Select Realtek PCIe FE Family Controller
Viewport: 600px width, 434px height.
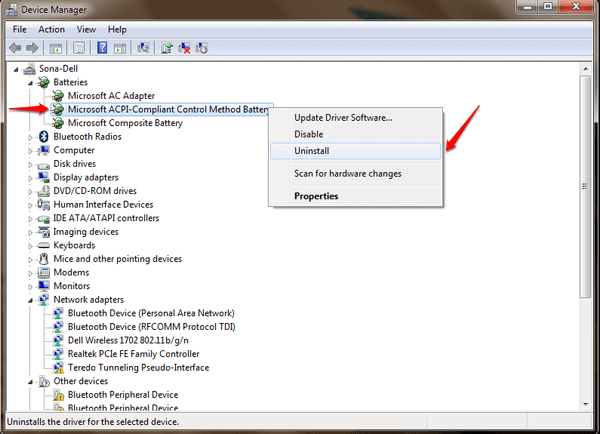click(x=133, y=354)
